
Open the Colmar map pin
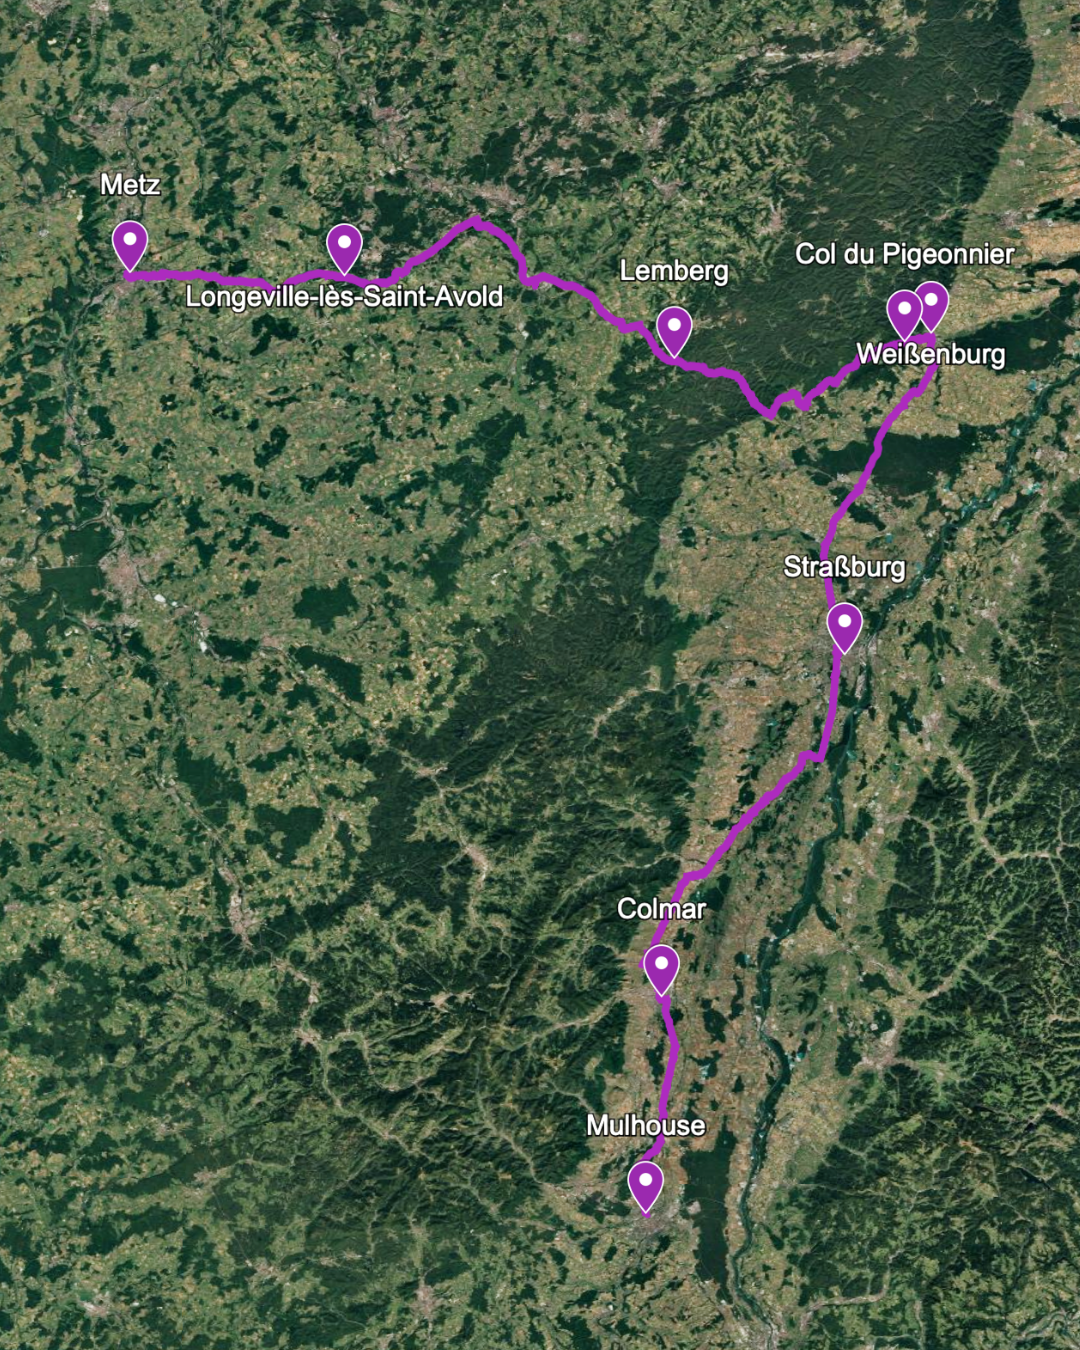[x=661, y=970]
